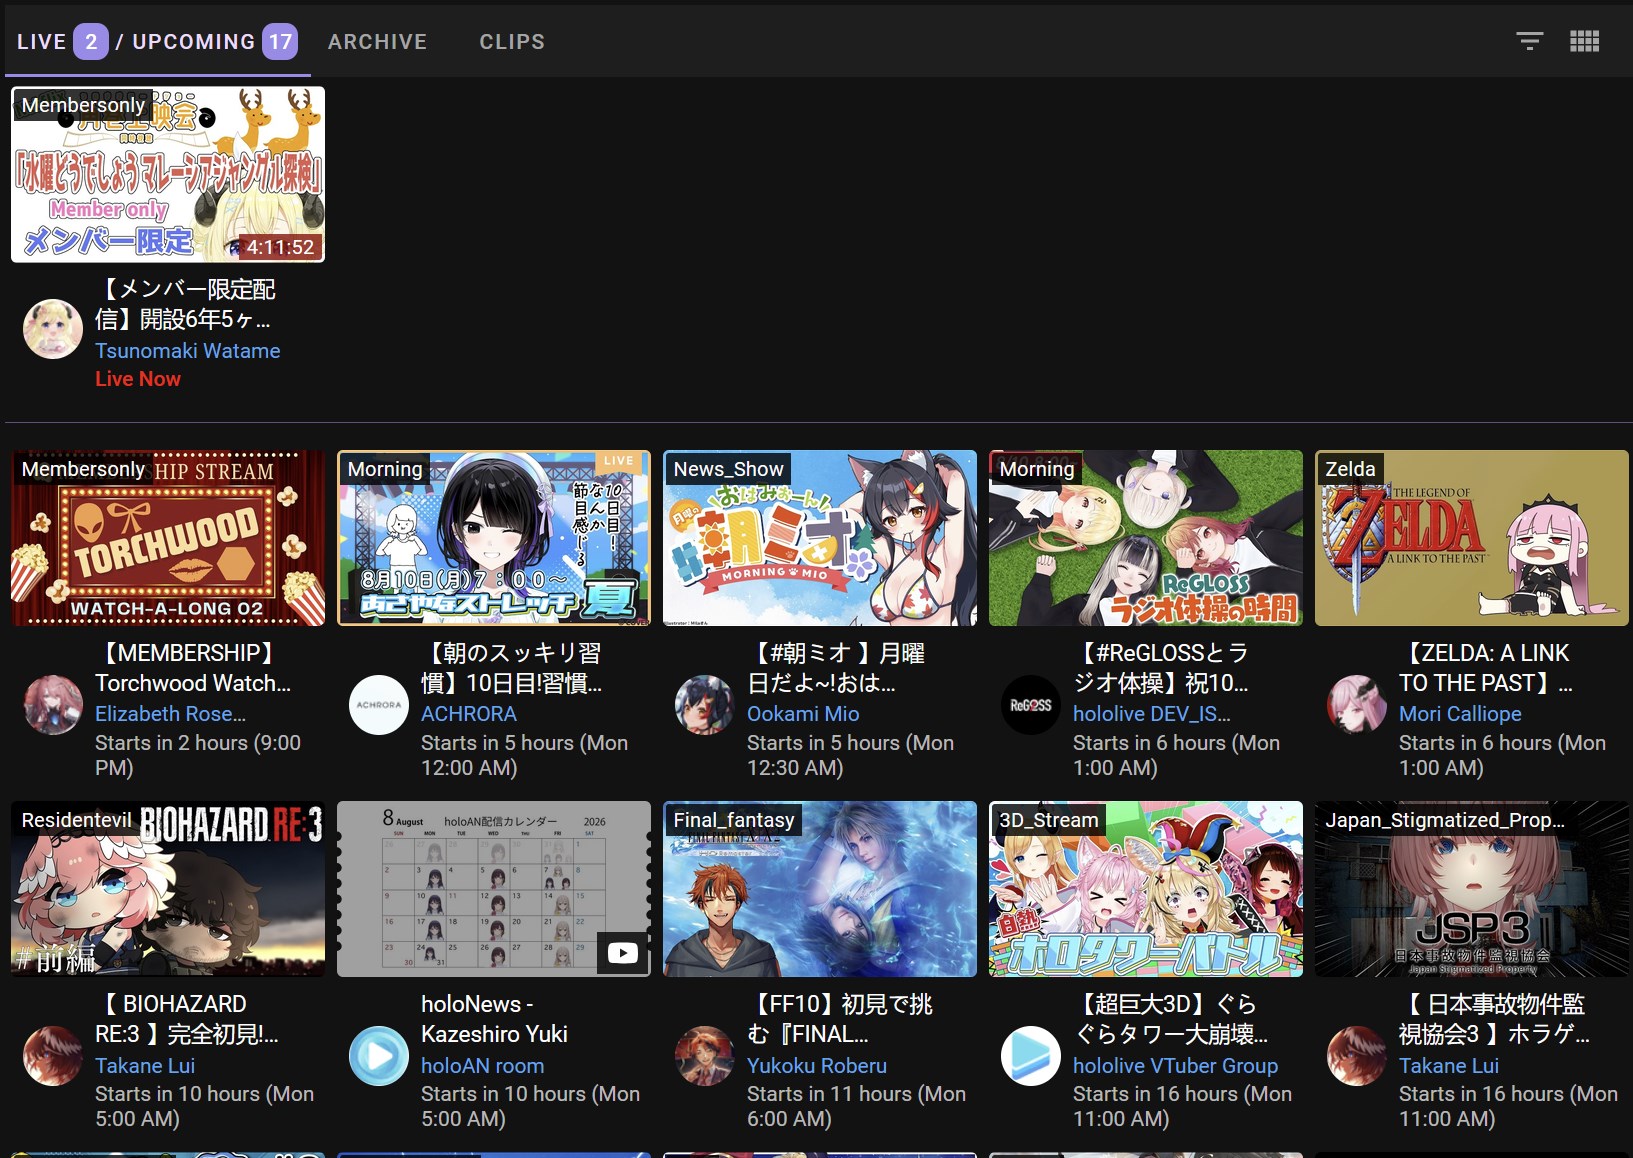Click the Final_fantasy topic tag
Image resolution: width=1633 pixels, height=1158 pixels.
pos(734,820)
